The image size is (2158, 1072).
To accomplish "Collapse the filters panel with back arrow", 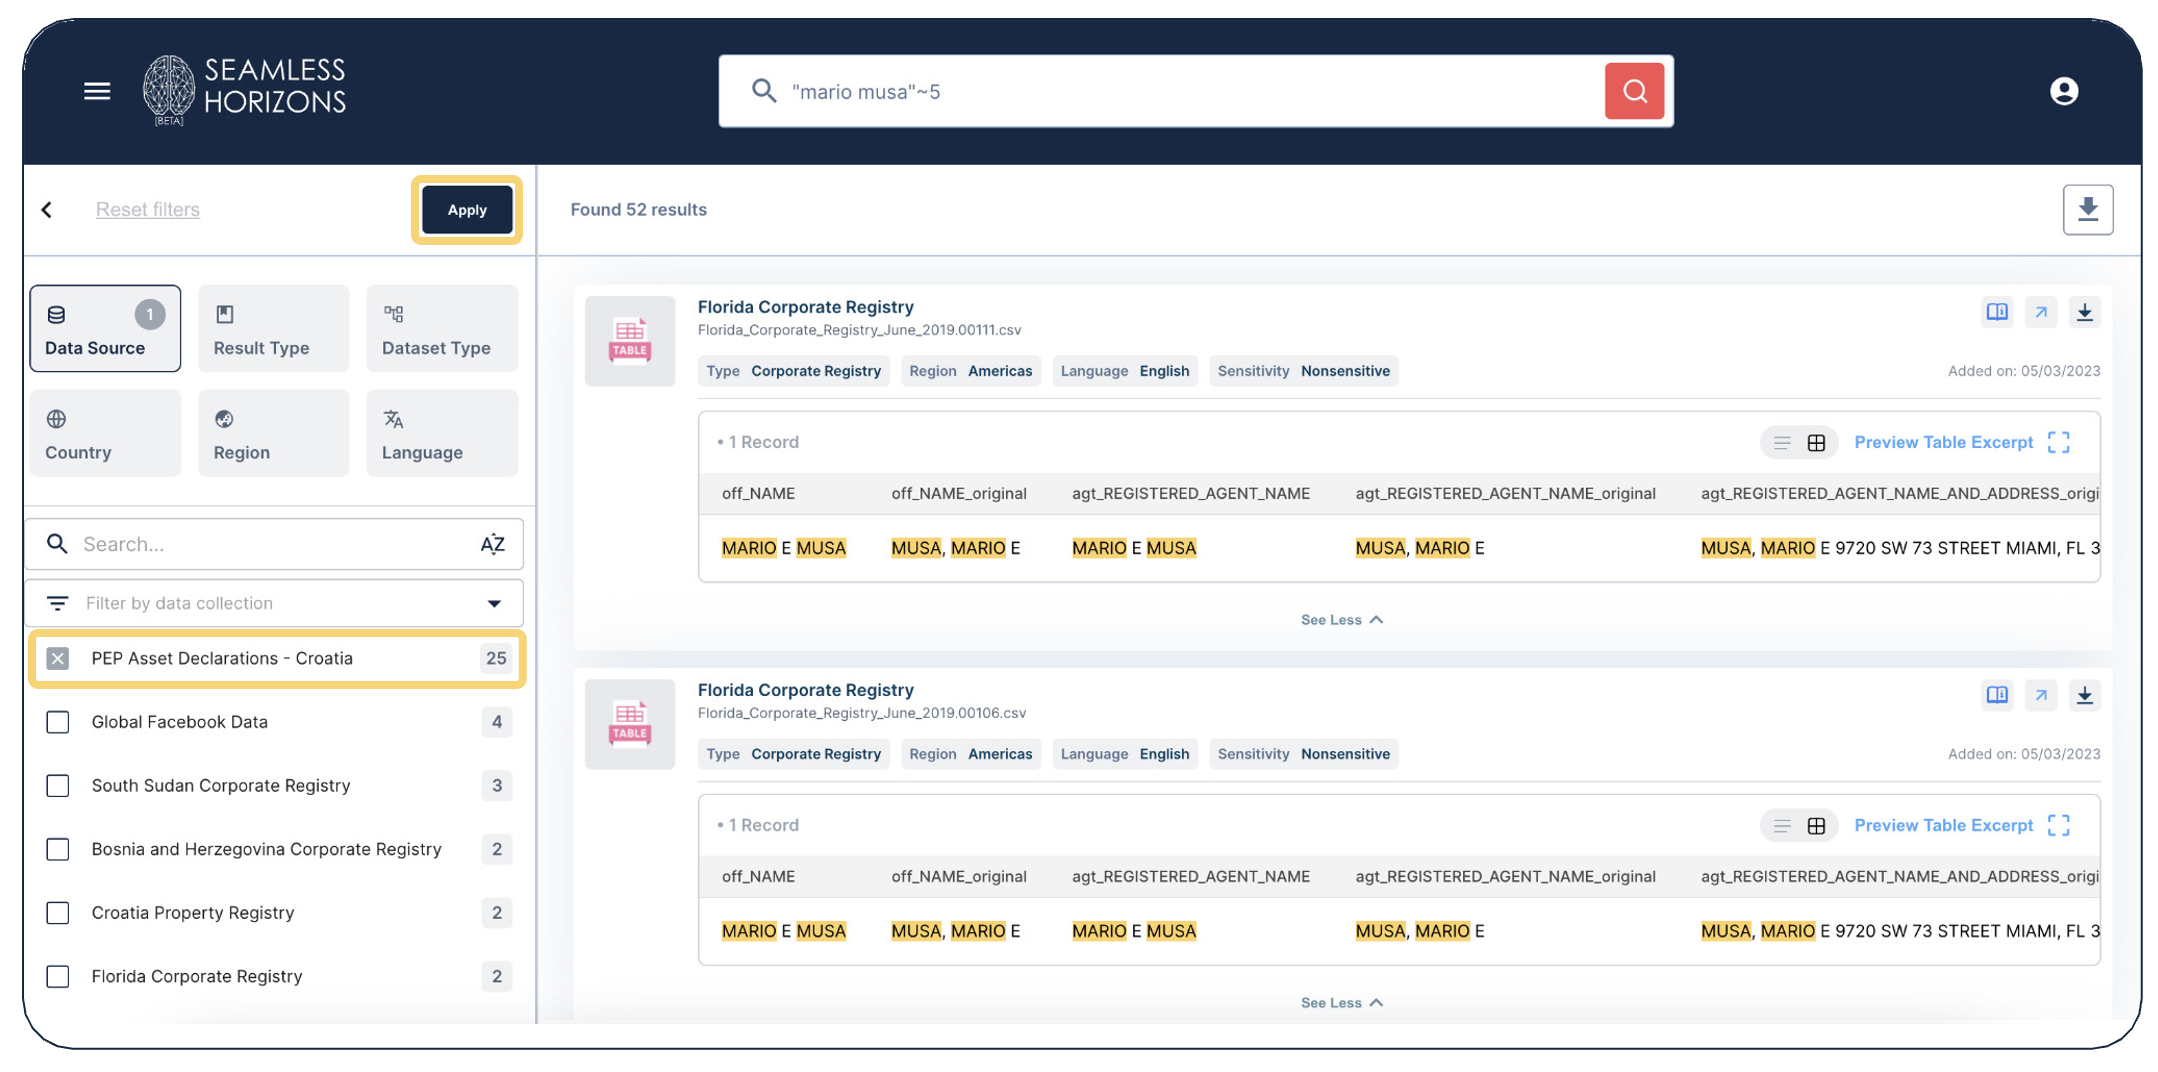I will pos(47,209).
